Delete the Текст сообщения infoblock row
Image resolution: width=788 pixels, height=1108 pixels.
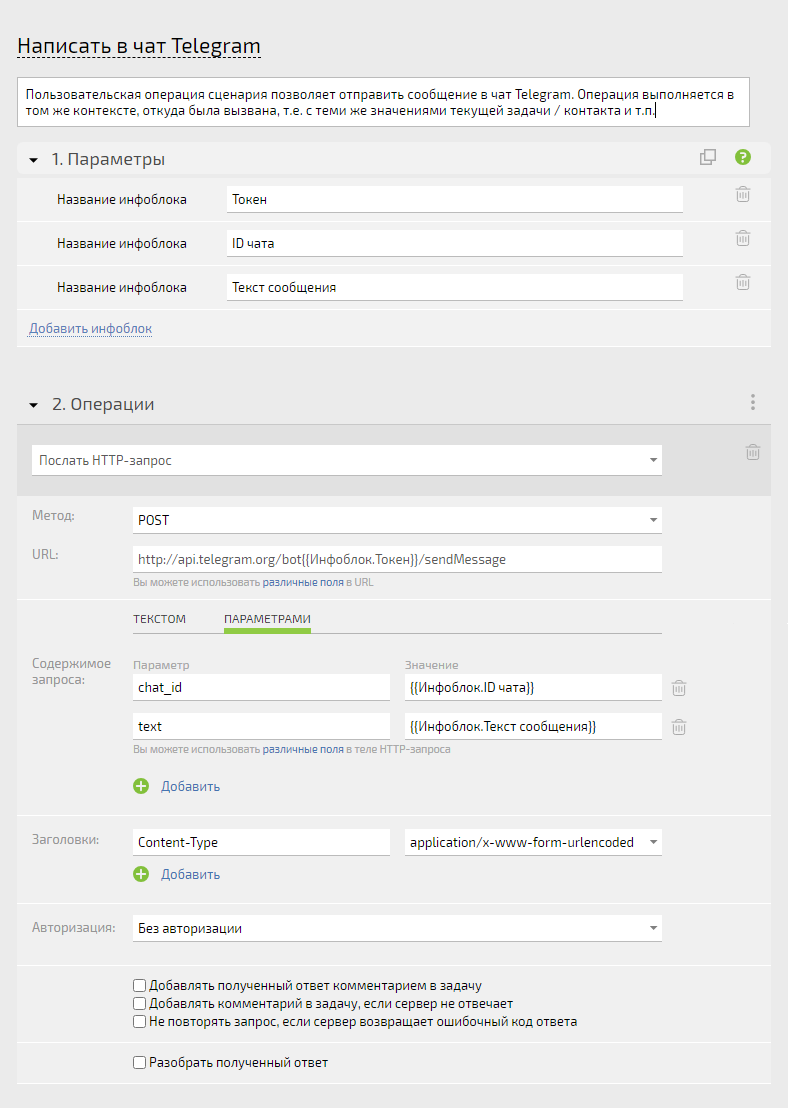743,283
